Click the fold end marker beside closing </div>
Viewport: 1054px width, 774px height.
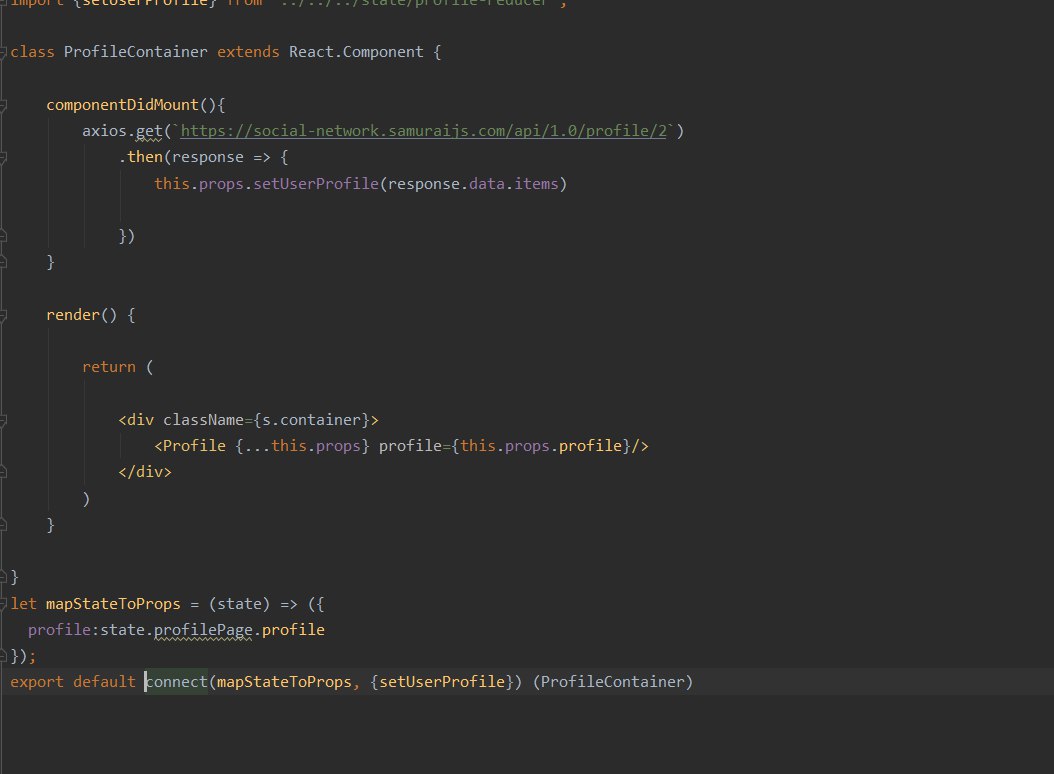3,472
